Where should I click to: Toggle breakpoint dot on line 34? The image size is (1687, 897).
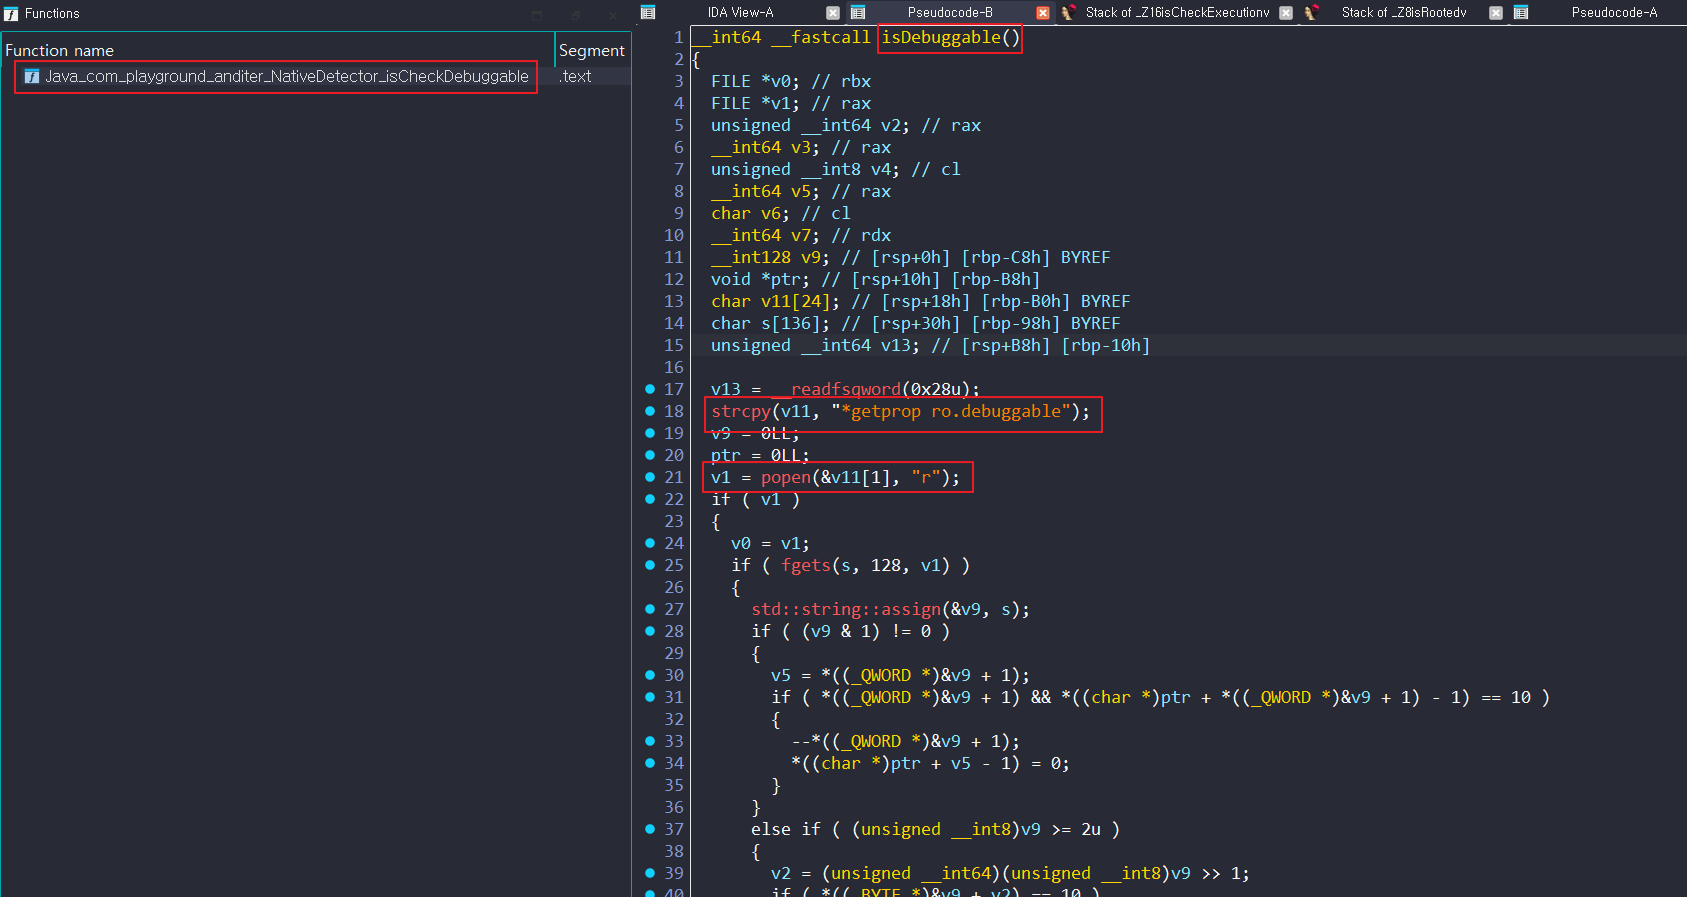tap(650, 763)
